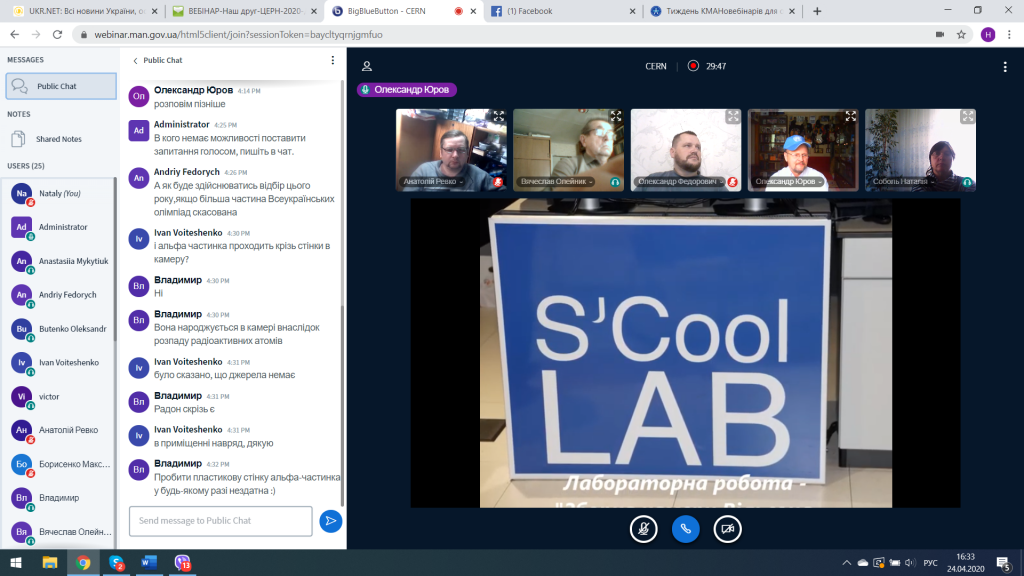The image size is (1024, 576).
Task: Open Shared Notes
Action: point(59,139)
